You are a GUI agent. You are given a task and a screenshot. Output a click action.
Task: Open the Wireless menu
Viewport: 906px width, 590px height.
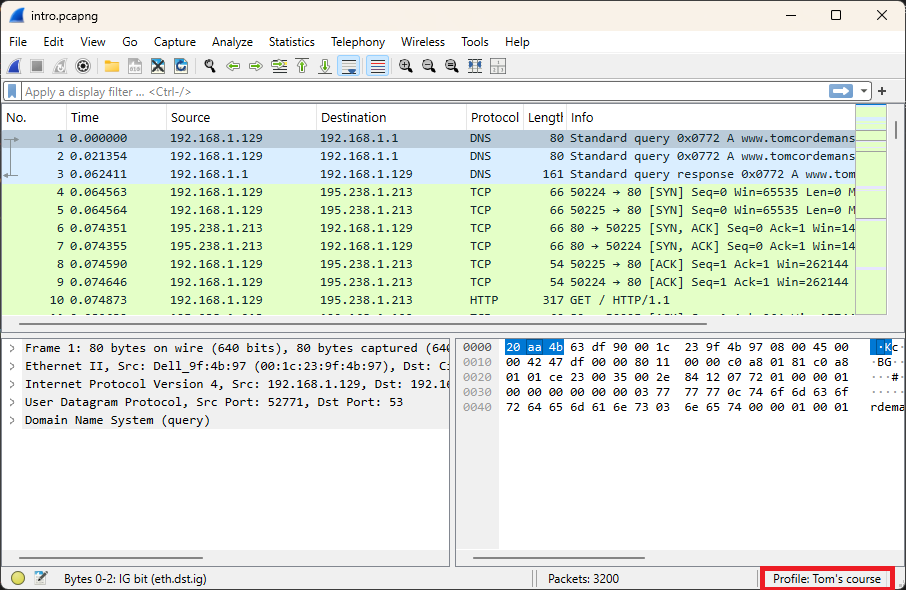pos(423,42)
